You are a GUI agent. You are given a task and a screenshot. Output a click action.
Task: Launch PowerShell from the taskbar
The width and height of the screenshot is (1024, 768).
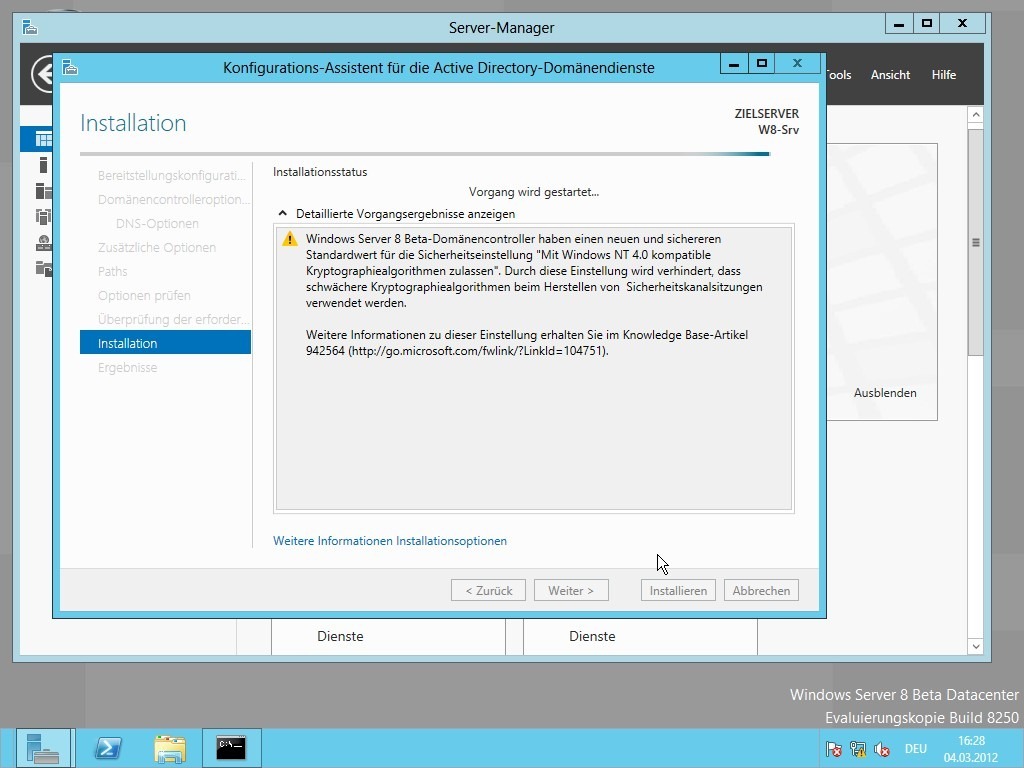108,748
